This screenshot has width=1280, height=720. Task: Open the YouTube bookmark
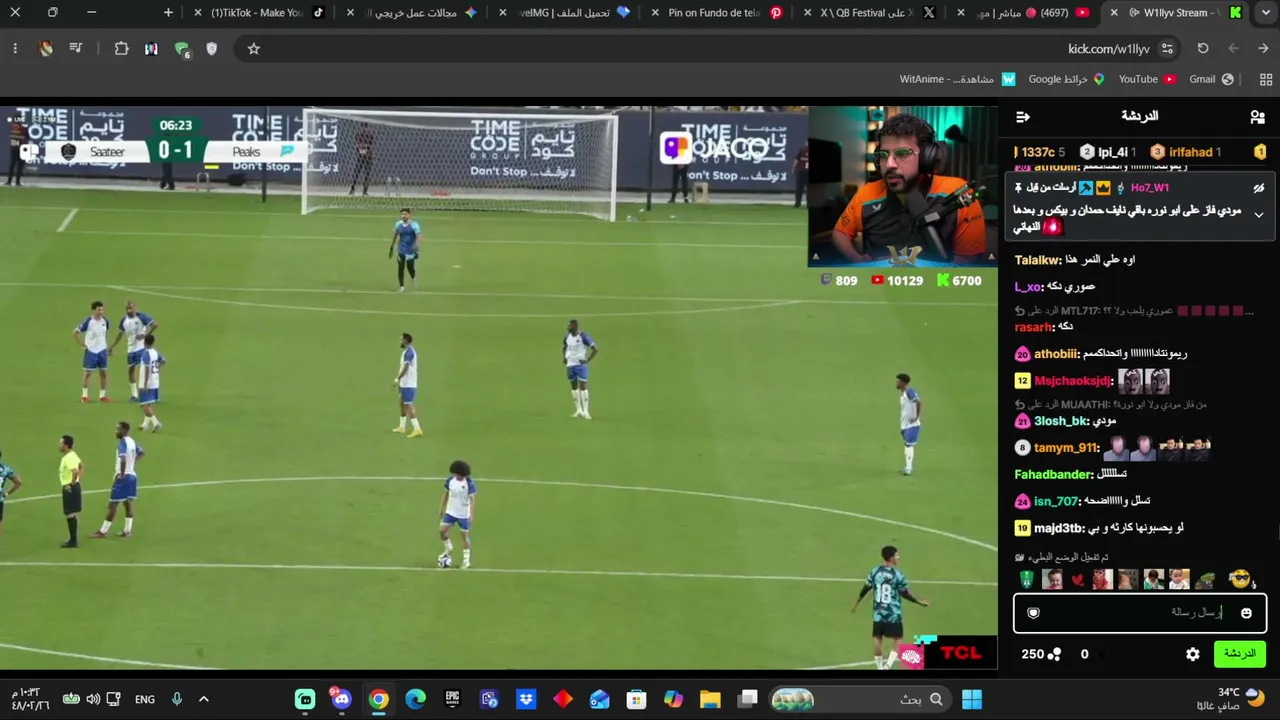pos(1147,79)
